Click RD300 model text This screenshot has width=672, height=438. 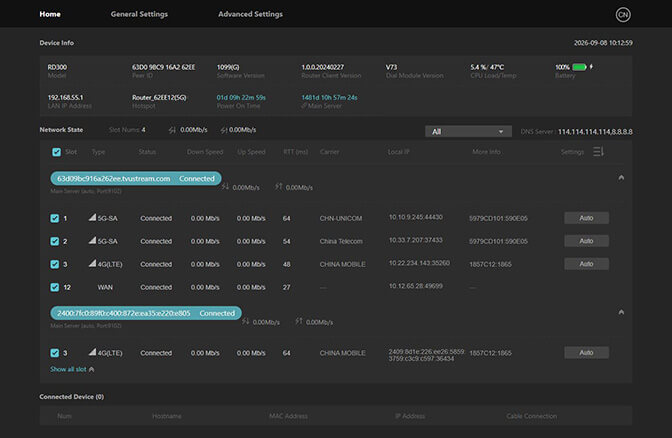click(57, 67)
